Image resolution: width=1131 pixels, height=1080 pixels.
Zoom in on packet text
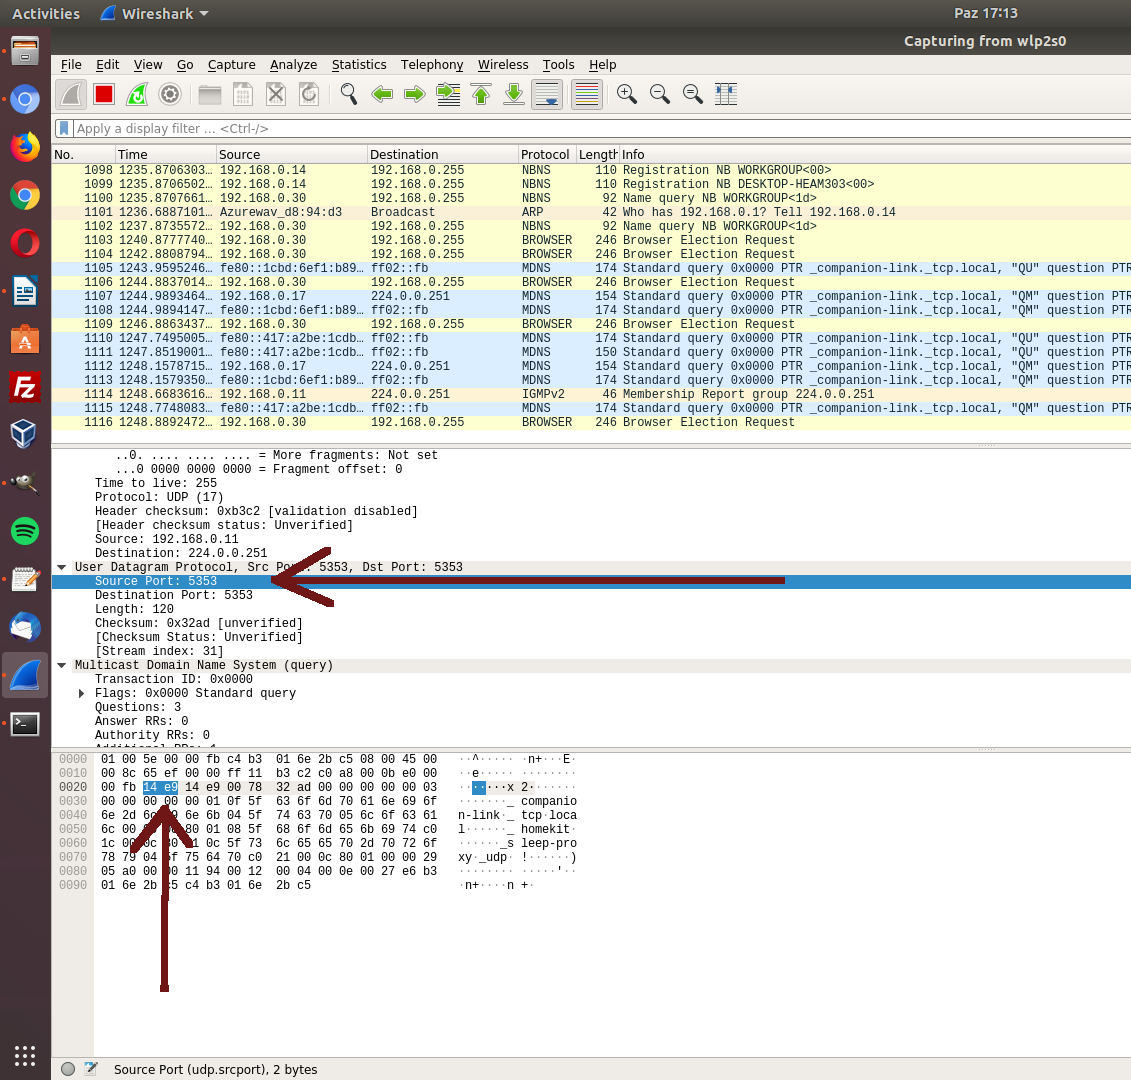pyautogui.click(x=627, y=95)
